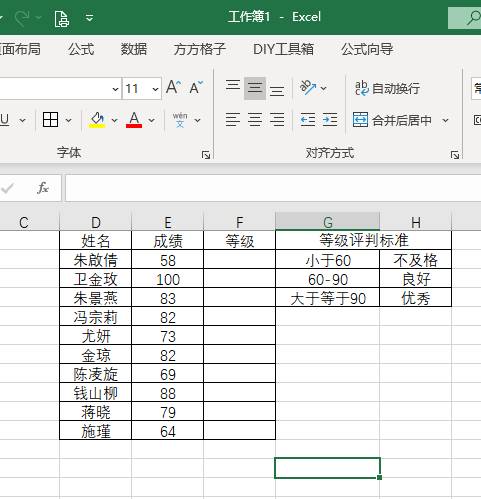The height and width of the screenshot is (499, 481).
Task: Toggle 自动换行 wrap text
Action: [387, 88]
